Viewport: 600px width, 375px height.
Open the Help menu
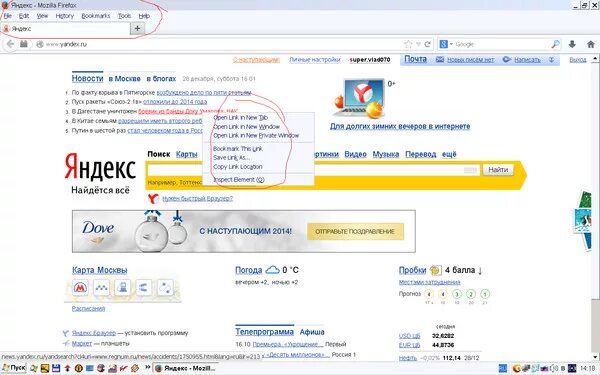tap(144, 16)
